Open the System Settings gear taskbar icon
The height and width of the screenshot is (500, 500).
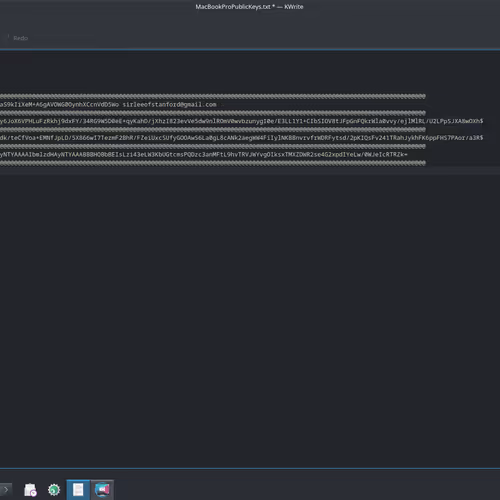[x=54, y=490]
